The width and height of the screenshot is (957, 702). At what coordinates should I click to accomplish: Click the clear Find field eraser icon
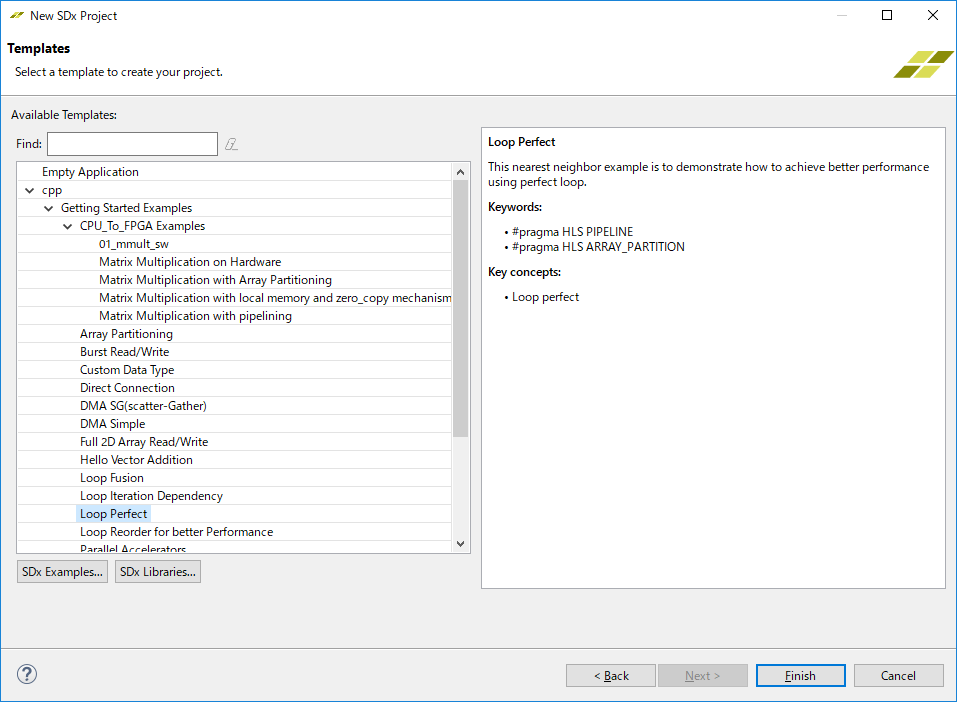tap(232, 144)
